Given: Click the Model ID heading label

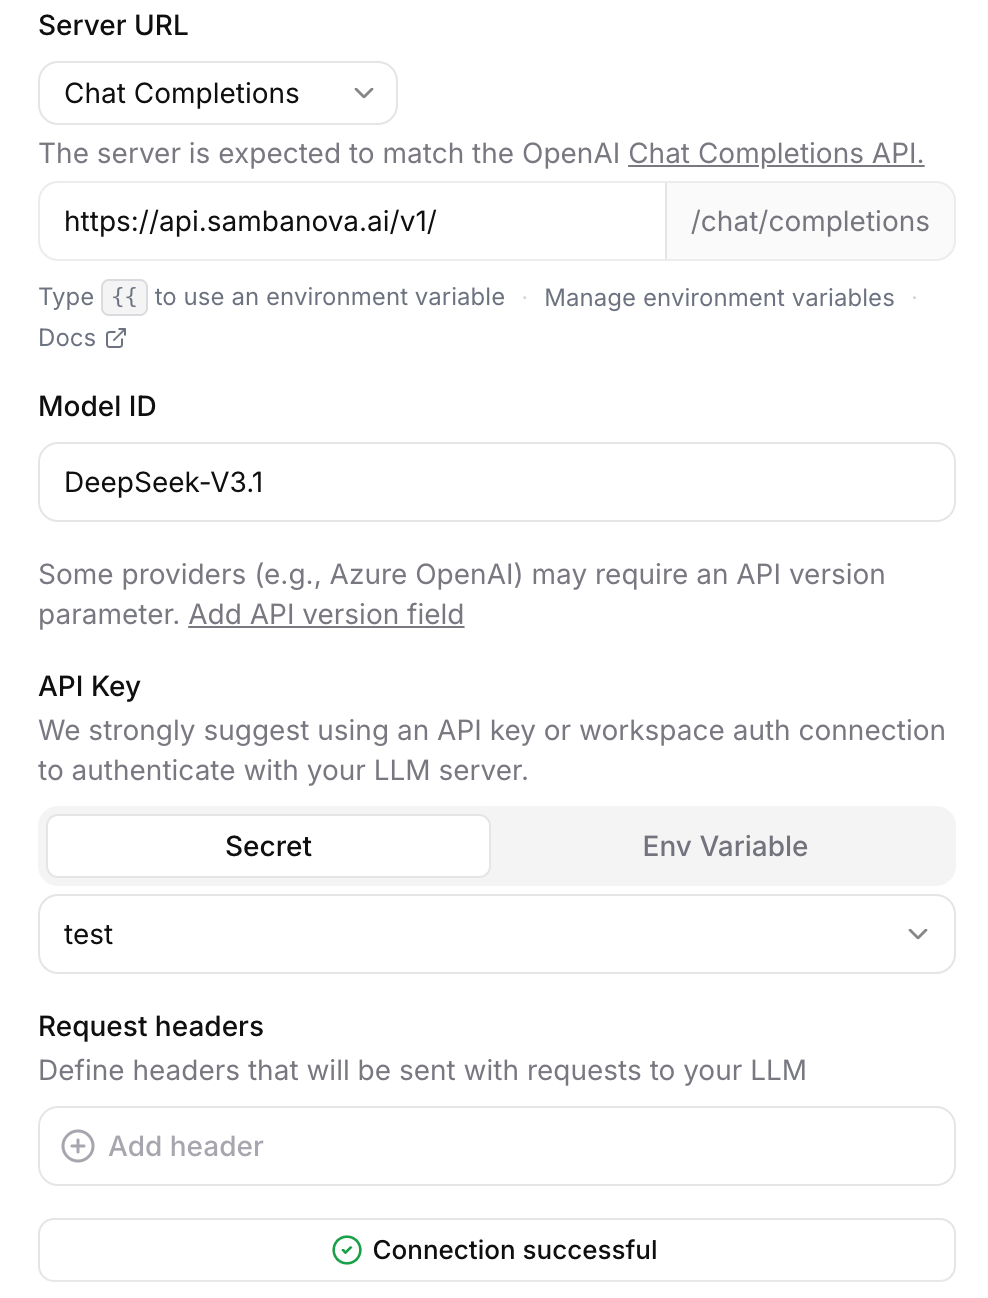Looking at the screenshot, I should click(x=97, y=406).
